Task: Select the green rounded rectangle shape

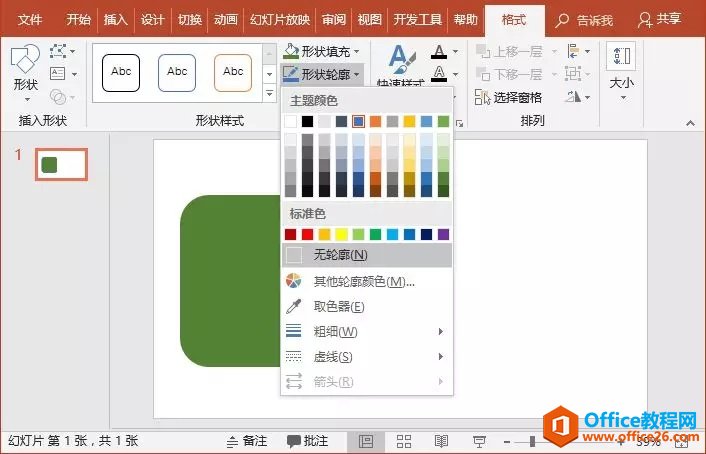Action: click(230, 281)
